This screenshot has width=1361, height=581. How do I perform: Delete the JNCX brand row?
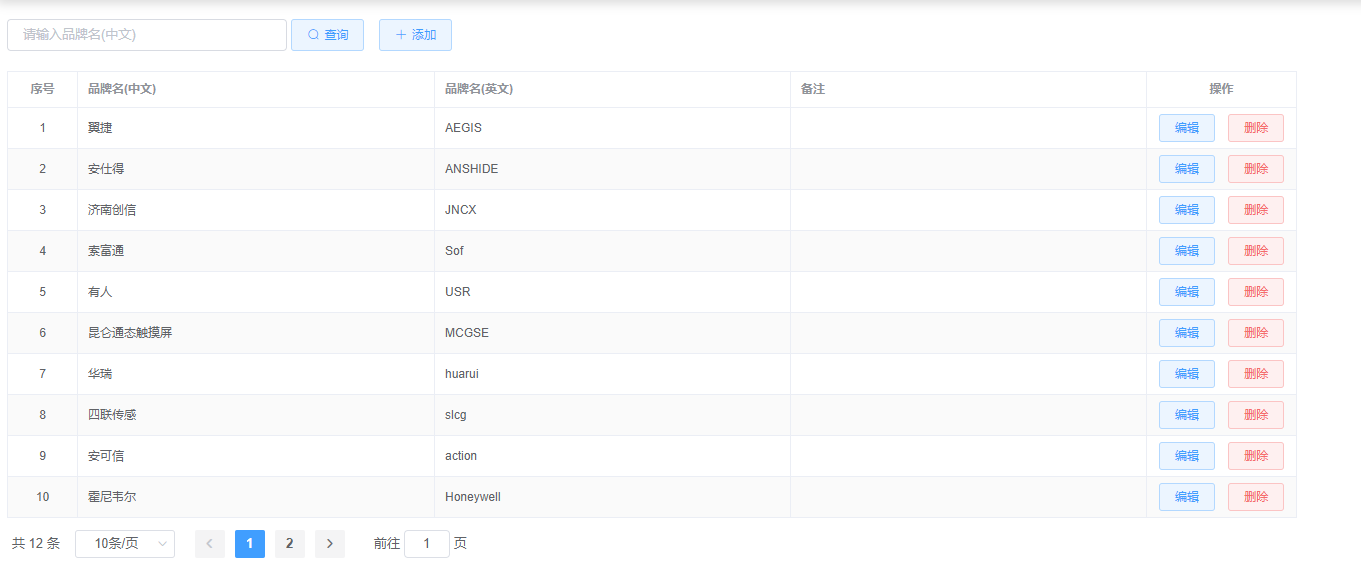point(1255,210)
